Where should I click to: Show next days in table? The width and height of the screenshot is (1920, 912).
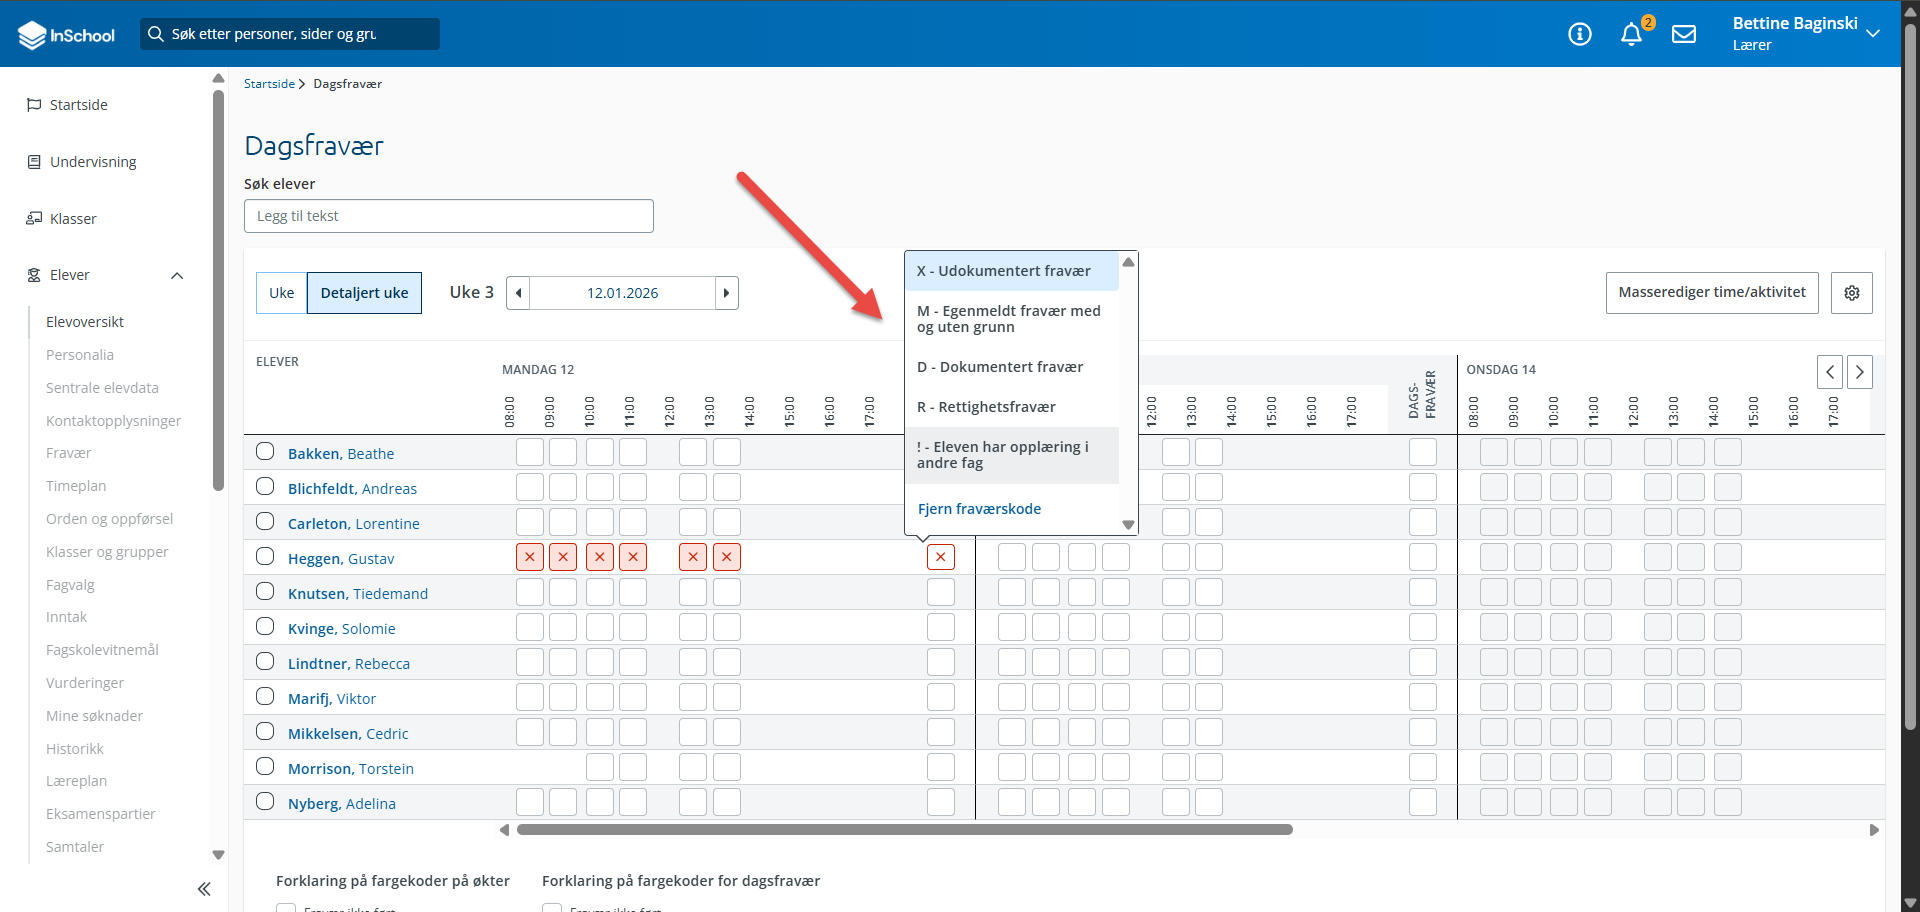1860,372
